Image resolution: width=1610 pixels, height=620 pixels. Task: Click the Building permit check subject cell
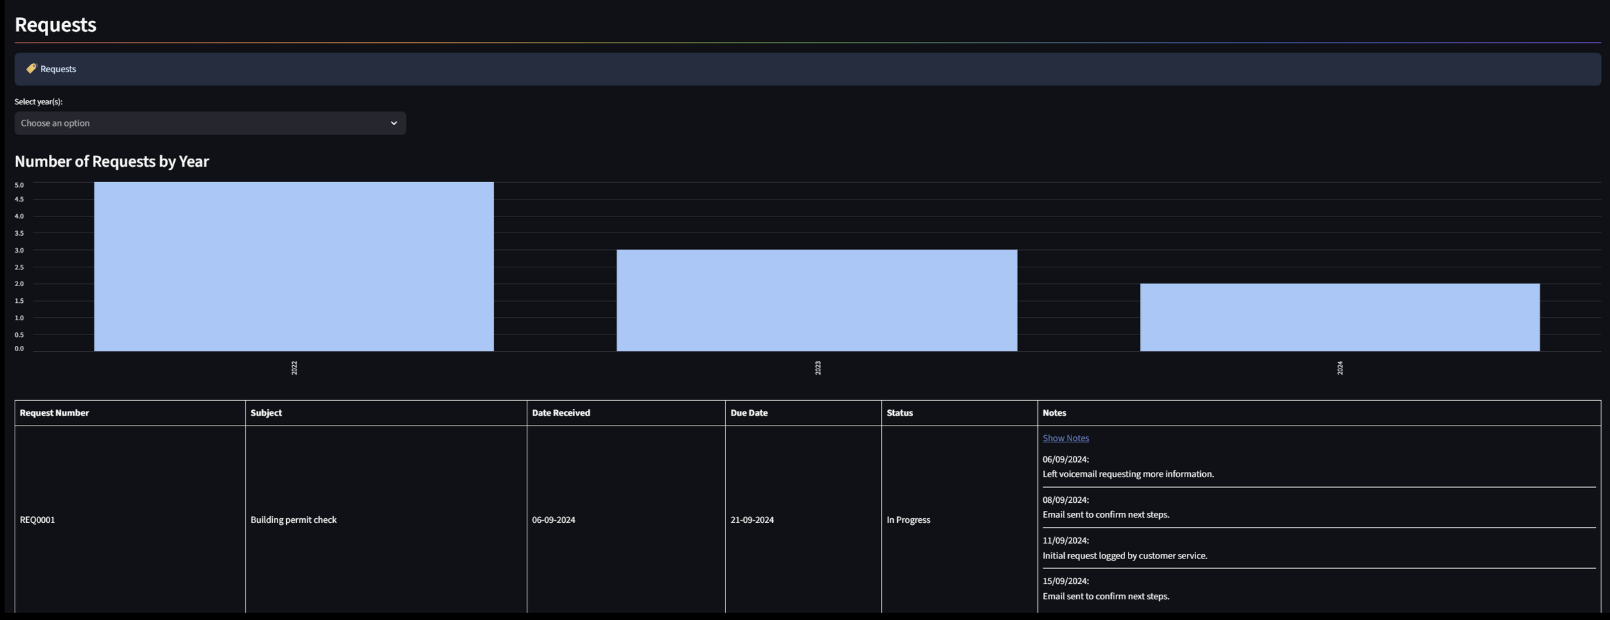(293, 520)
